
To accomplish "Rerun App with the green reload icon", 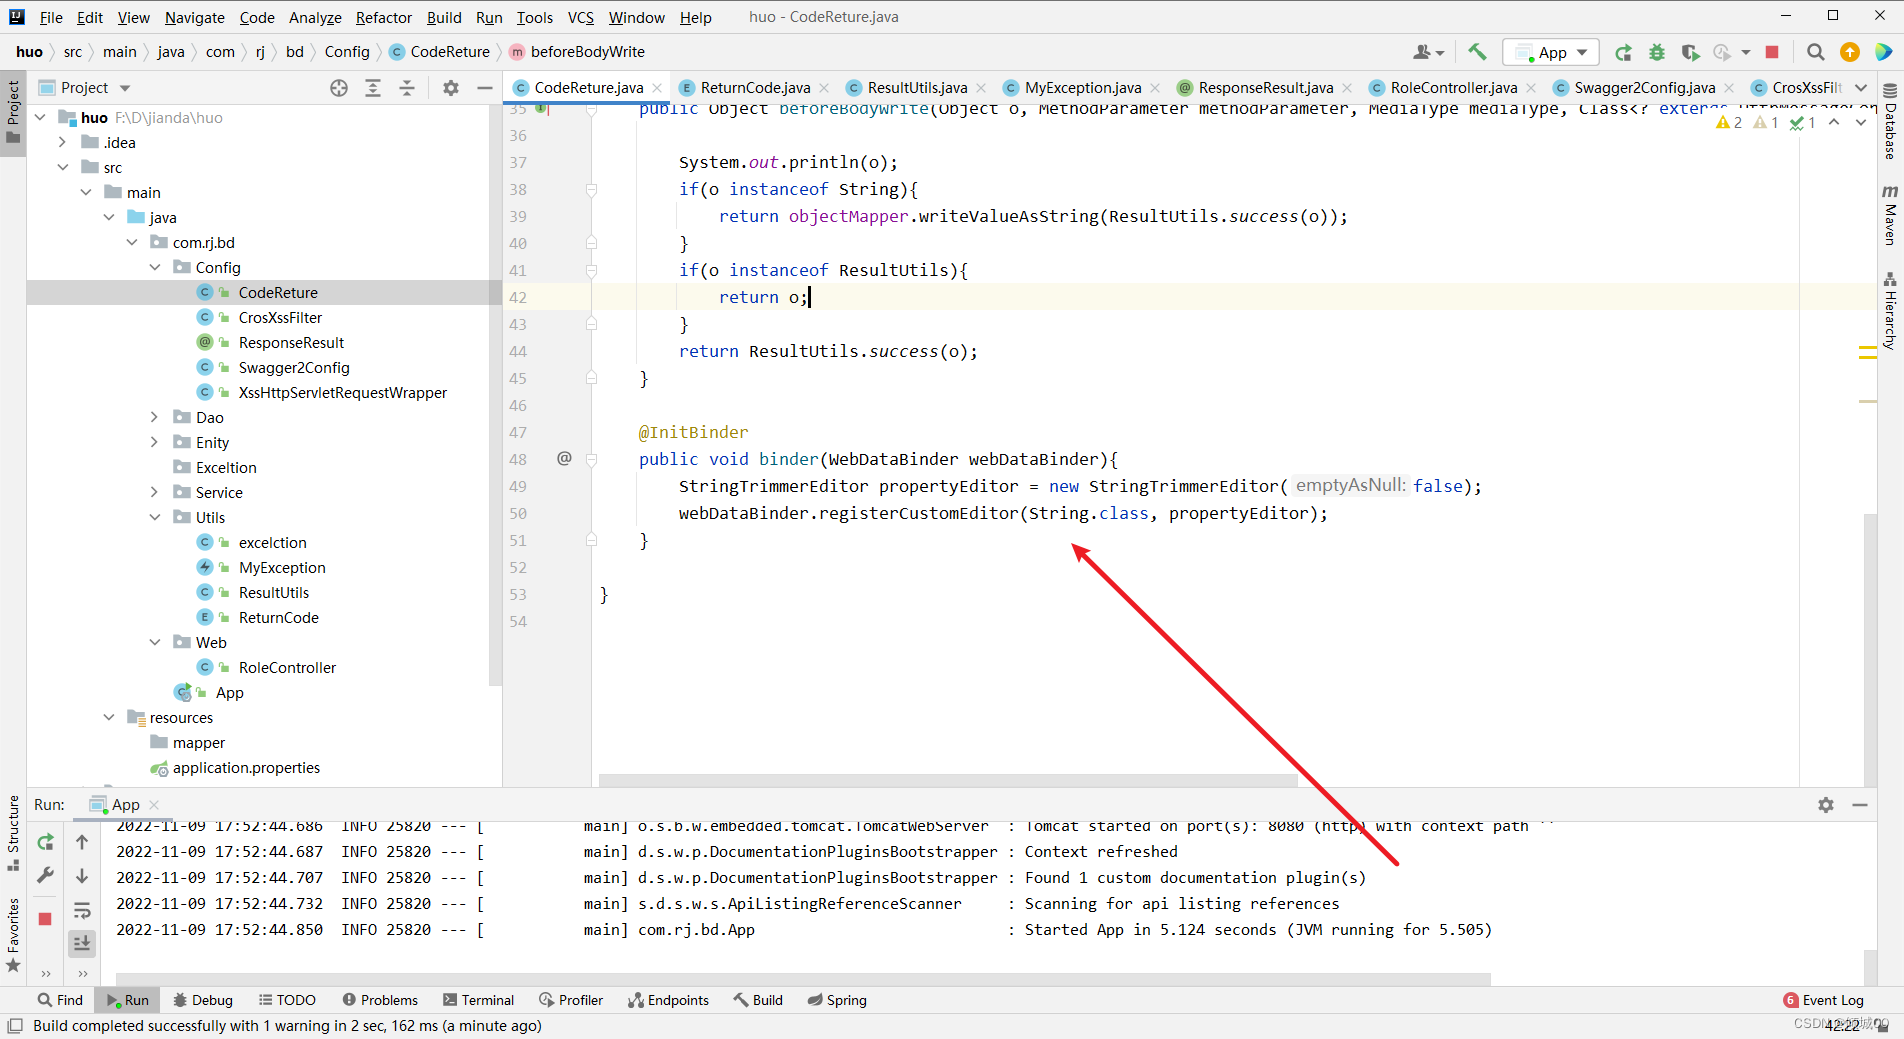I will coord(1624,52).
